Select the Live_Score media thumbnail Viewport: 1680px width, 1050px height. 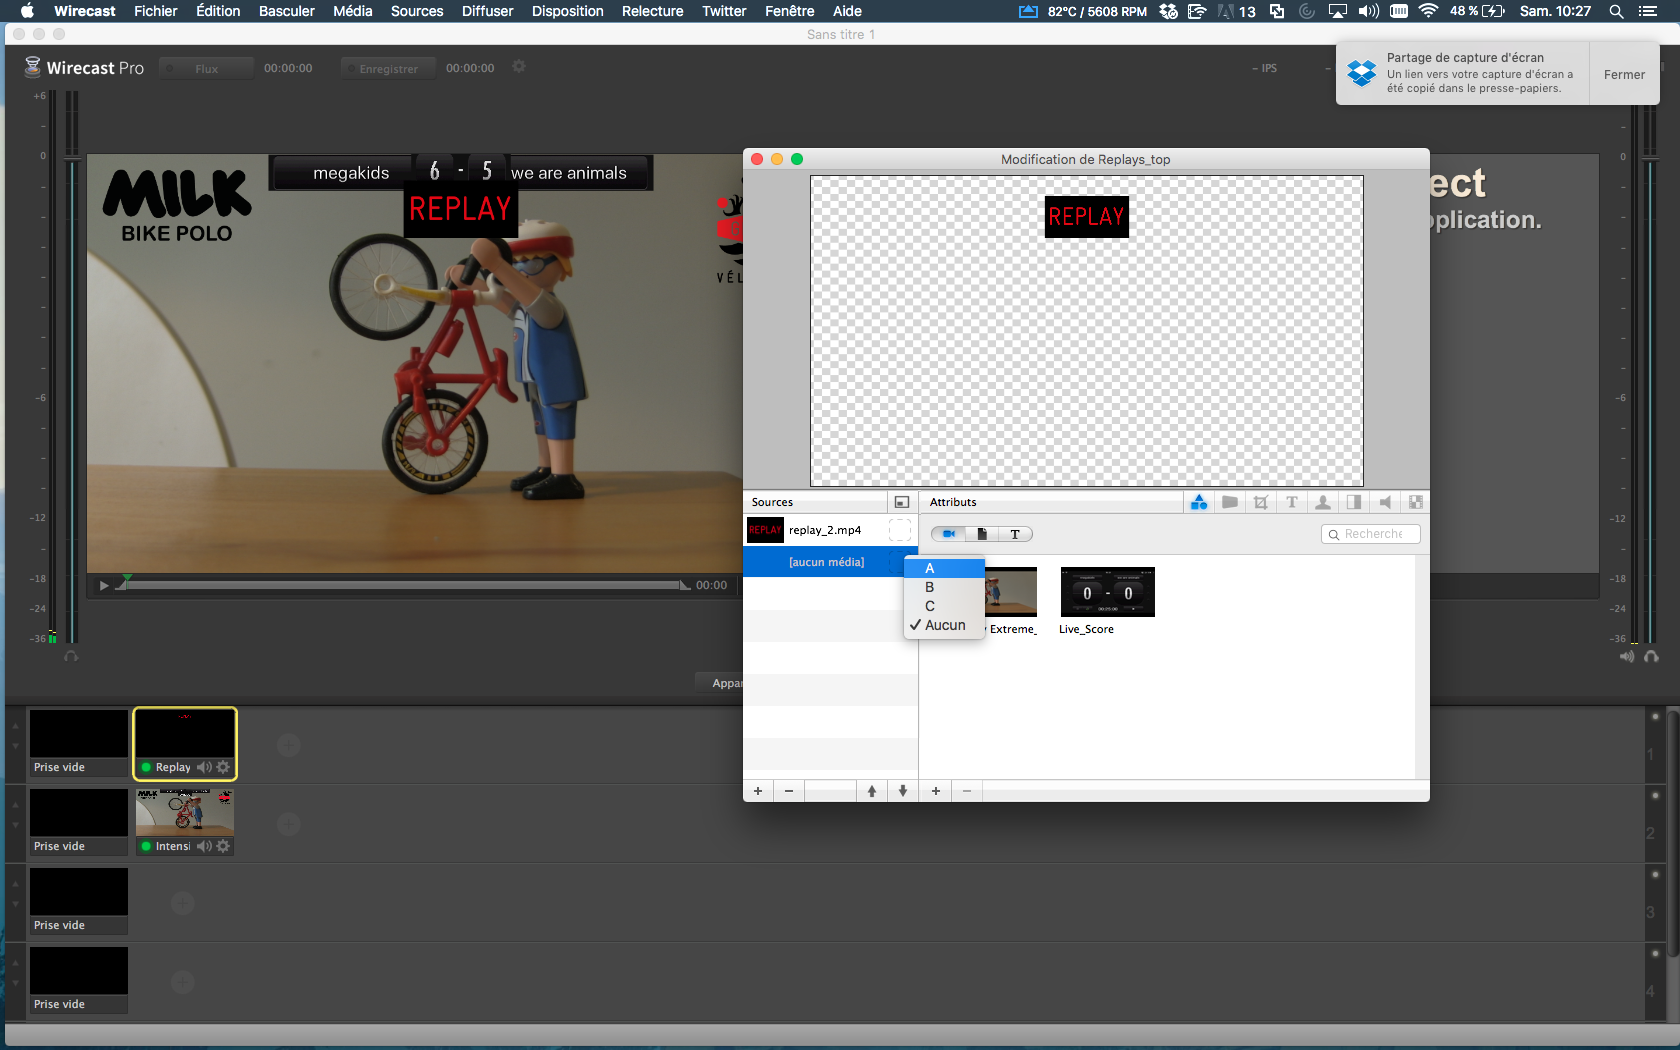pyautogui.click(x=1107, y=592)
